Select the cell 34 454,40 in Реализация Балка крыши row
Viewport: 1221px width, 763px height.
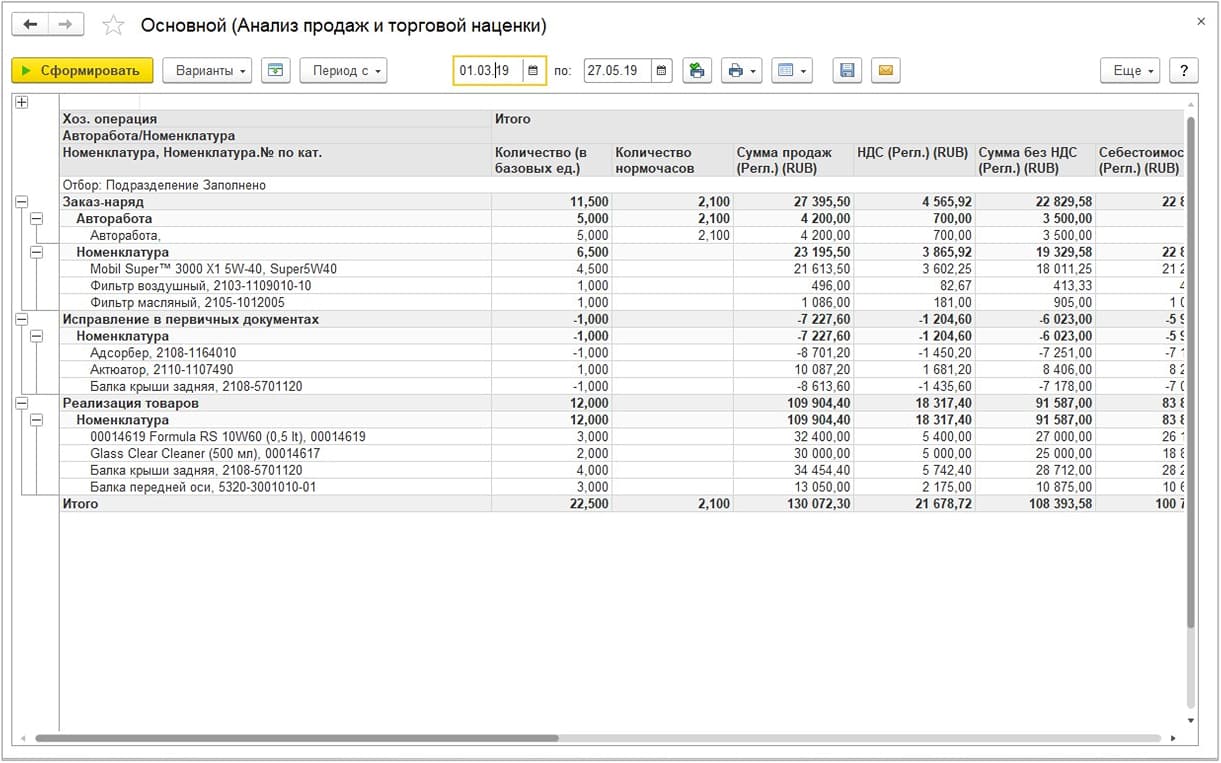click(793, 471)
